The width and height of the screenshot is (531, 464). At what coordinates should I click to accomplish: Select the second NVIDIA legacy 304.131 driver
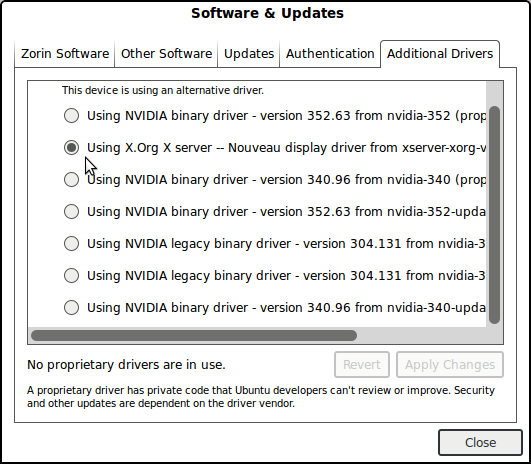(x=71, y=275)
